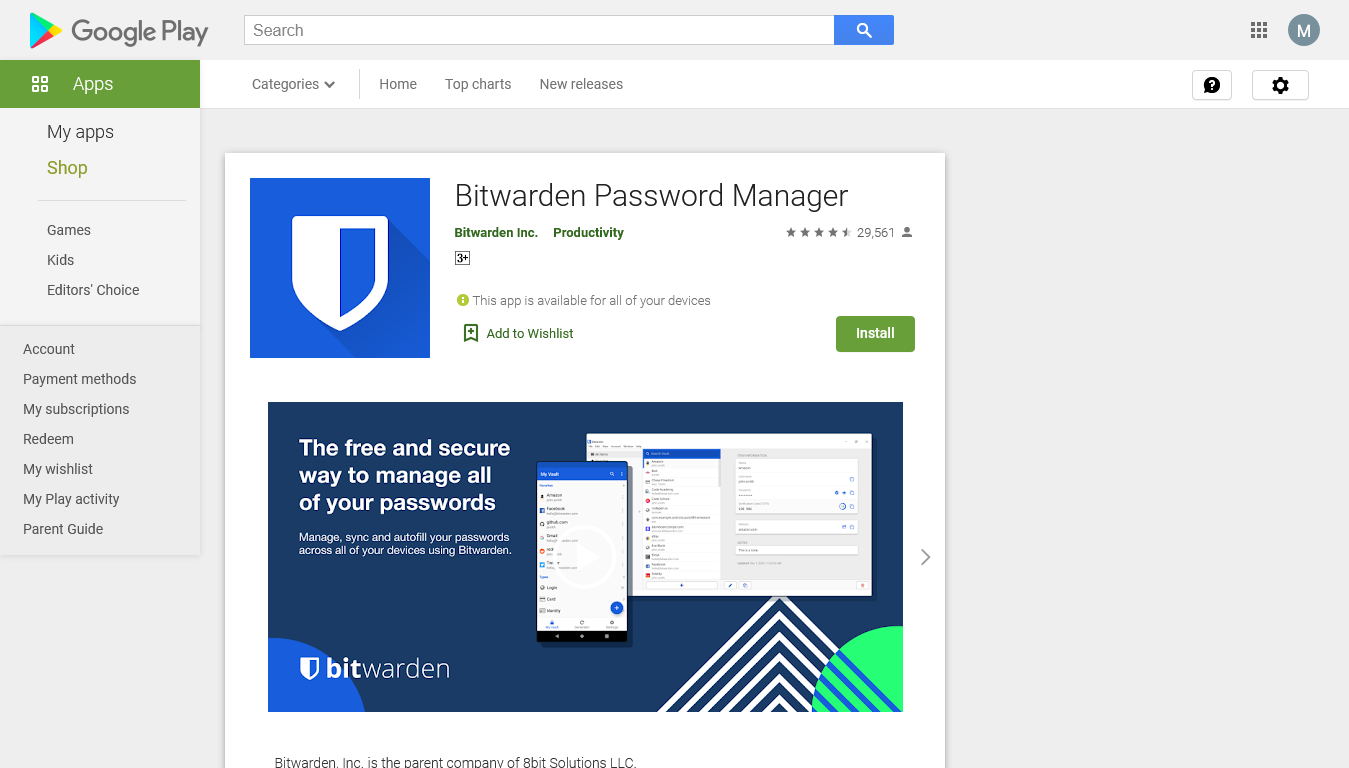Viewport: 1349px width, 768px height.
Task: Open the settings gear icon
Action: coord(1280,85)
